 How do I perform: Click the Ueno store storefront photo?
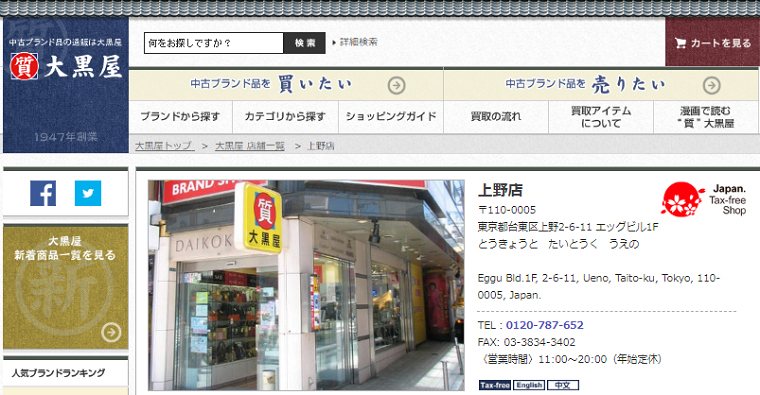(x=306, y=285)
